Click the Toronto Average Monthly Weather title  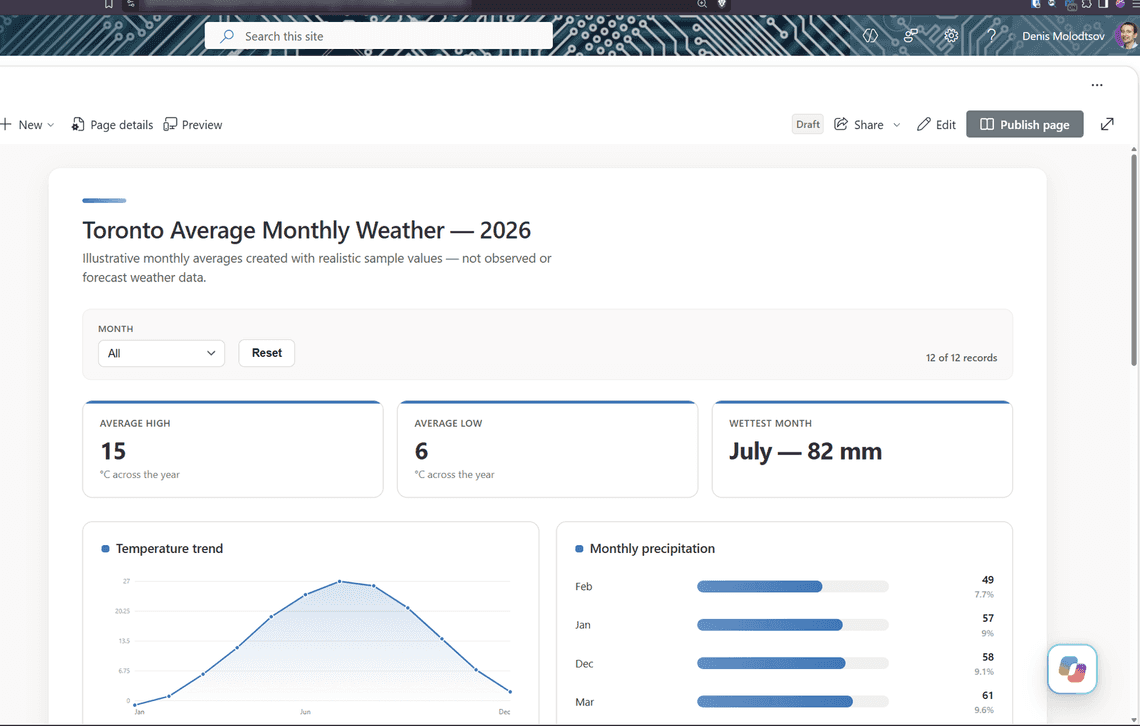306,230
